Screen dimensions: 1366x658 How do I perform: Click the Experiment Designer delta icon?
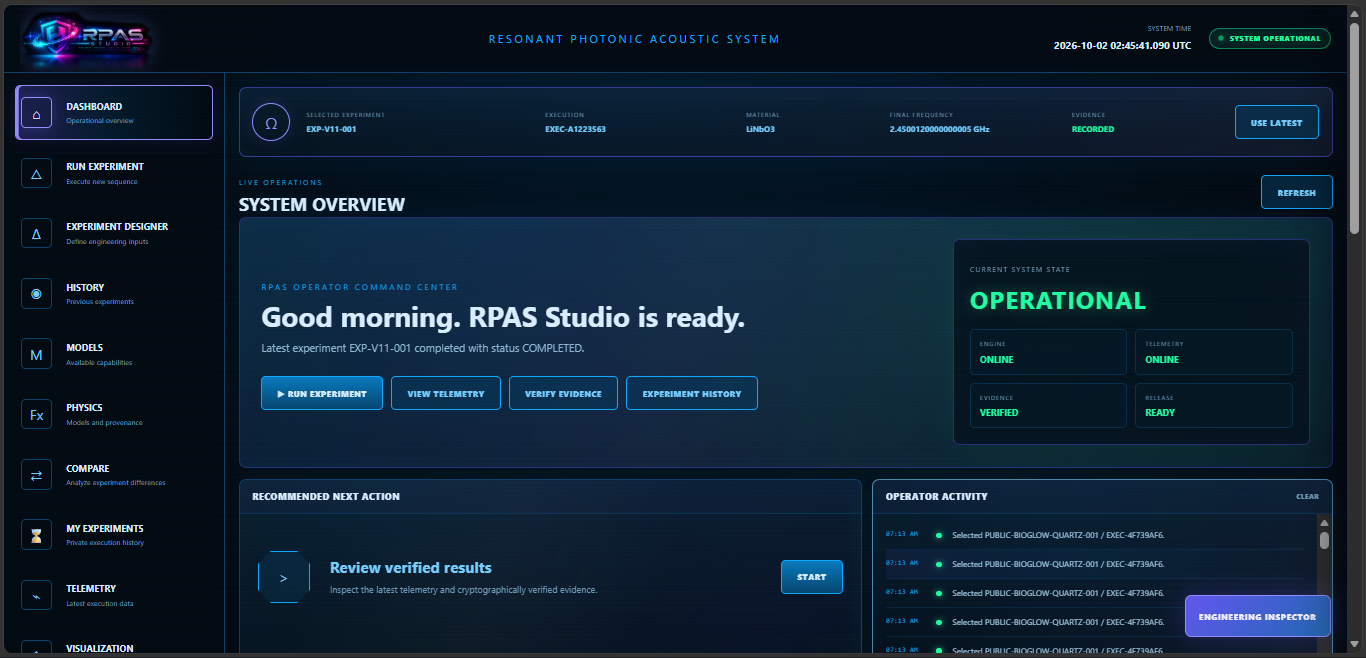(x=36, y=233)
